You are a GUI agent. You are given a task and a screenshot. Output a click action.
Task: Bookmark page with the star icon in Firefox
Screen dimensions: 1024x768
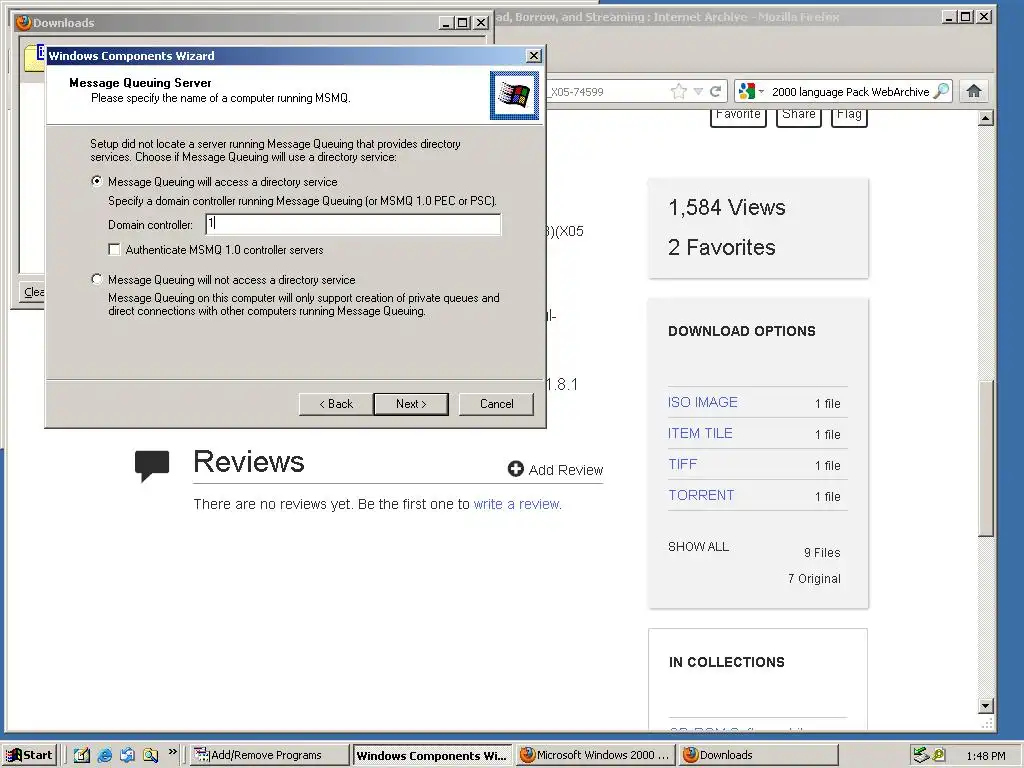coord(679,91)
